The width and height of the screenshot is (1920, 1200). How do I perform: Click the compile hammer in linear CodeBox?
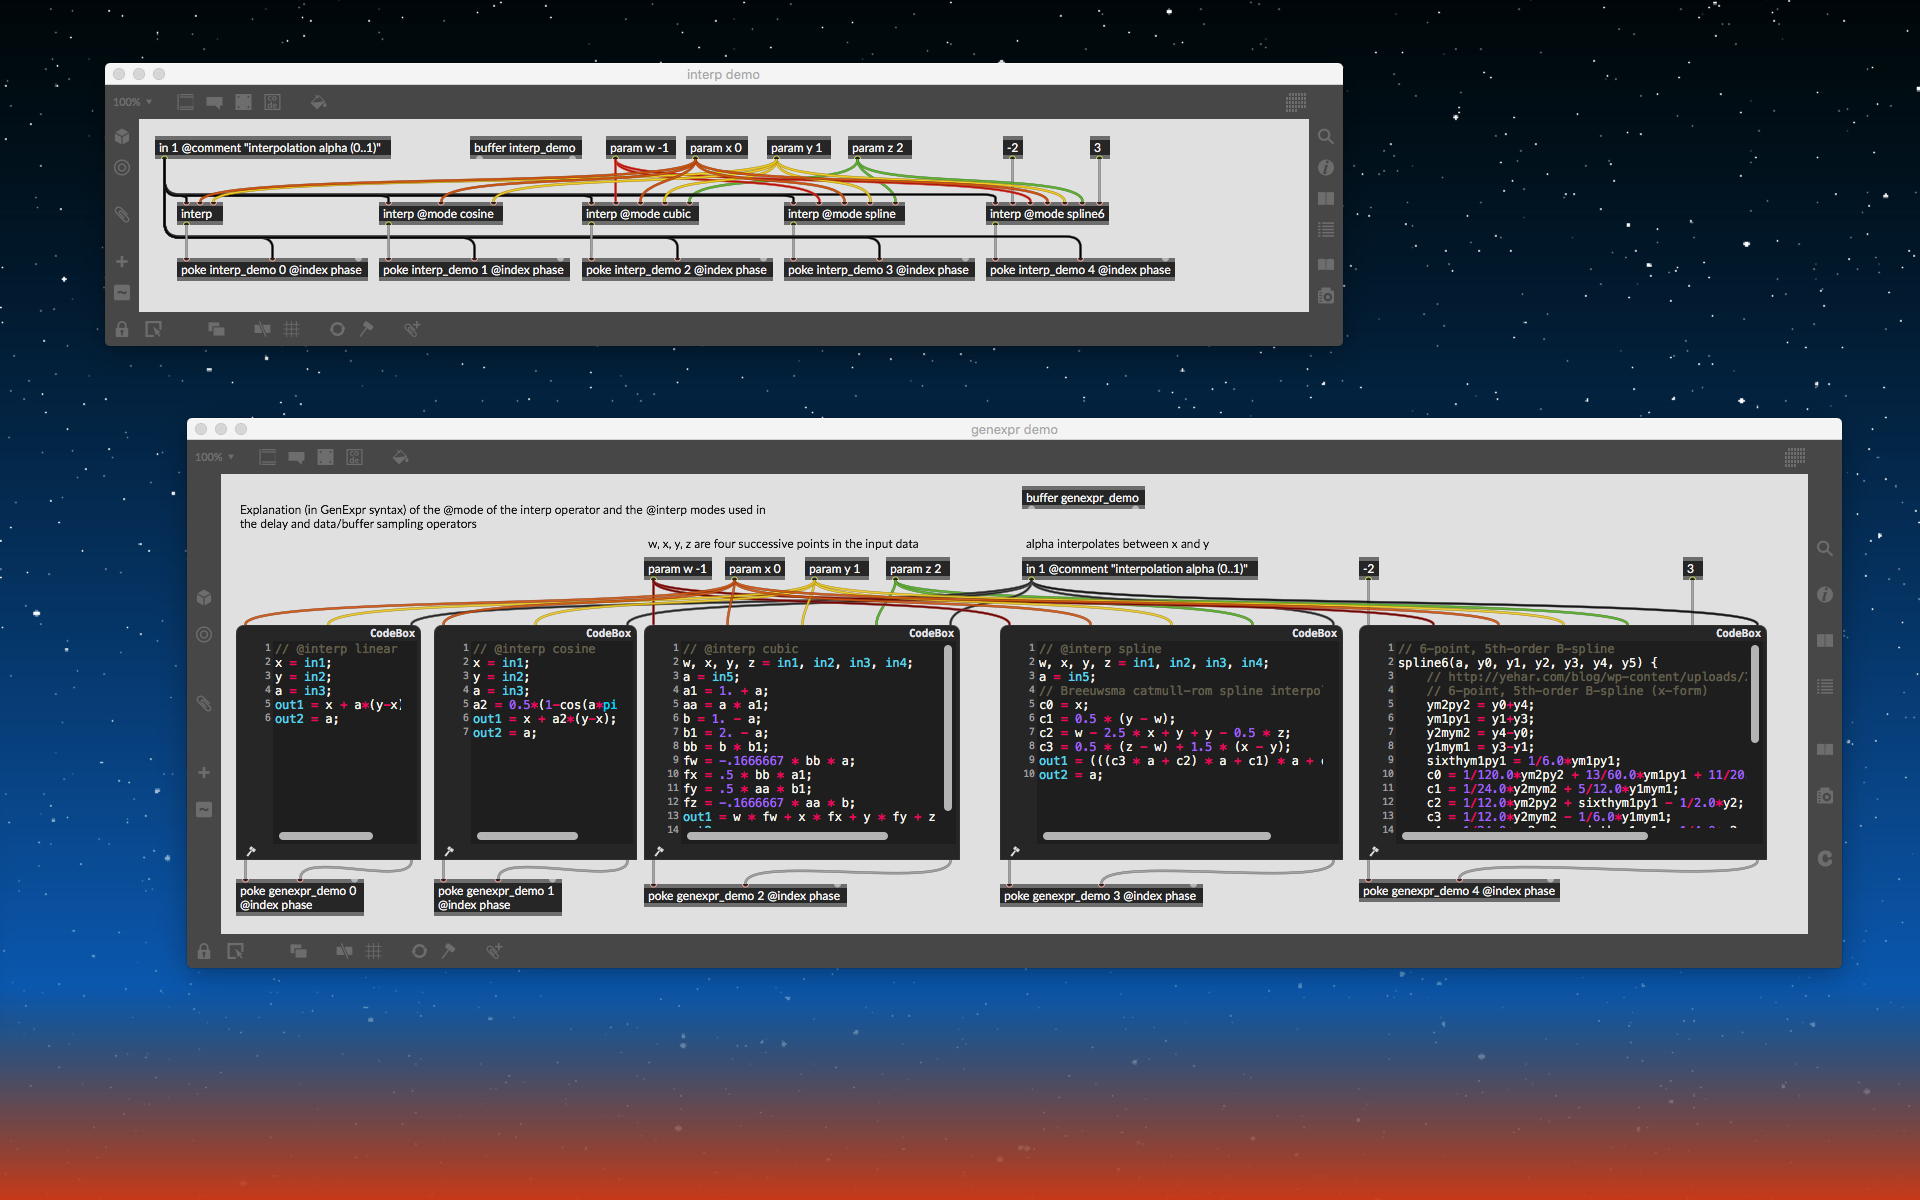pos(251,851)
